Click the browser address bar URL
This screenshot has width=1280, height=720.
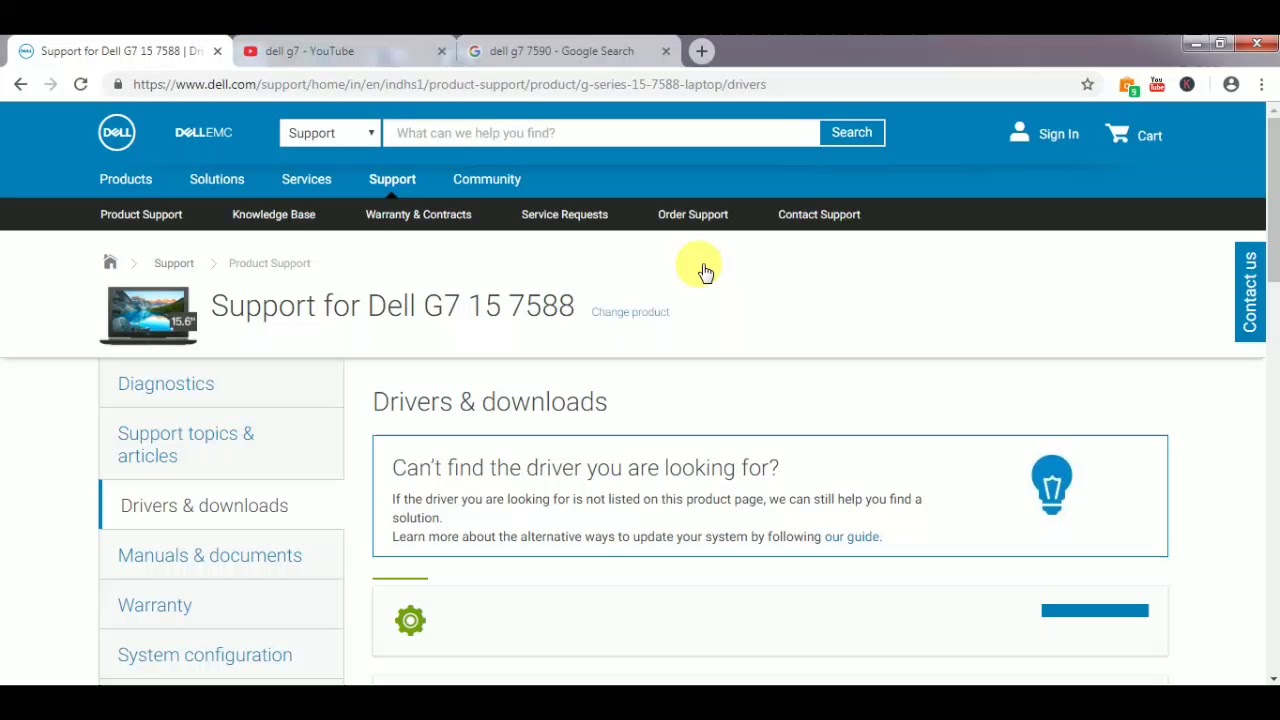coord(449,84)
